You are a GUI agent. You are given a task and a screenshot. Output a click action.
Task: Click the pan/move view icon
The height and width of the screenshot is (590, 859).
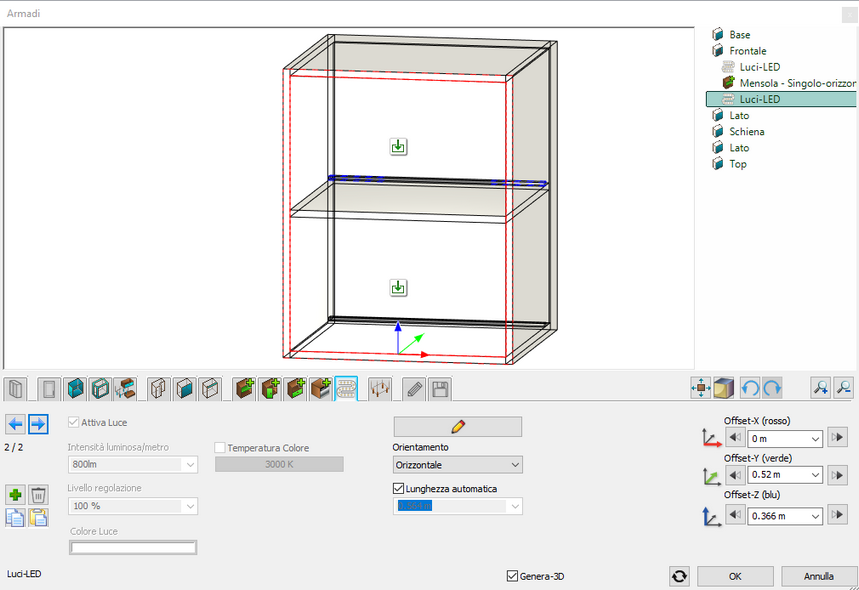click(701, 388)
